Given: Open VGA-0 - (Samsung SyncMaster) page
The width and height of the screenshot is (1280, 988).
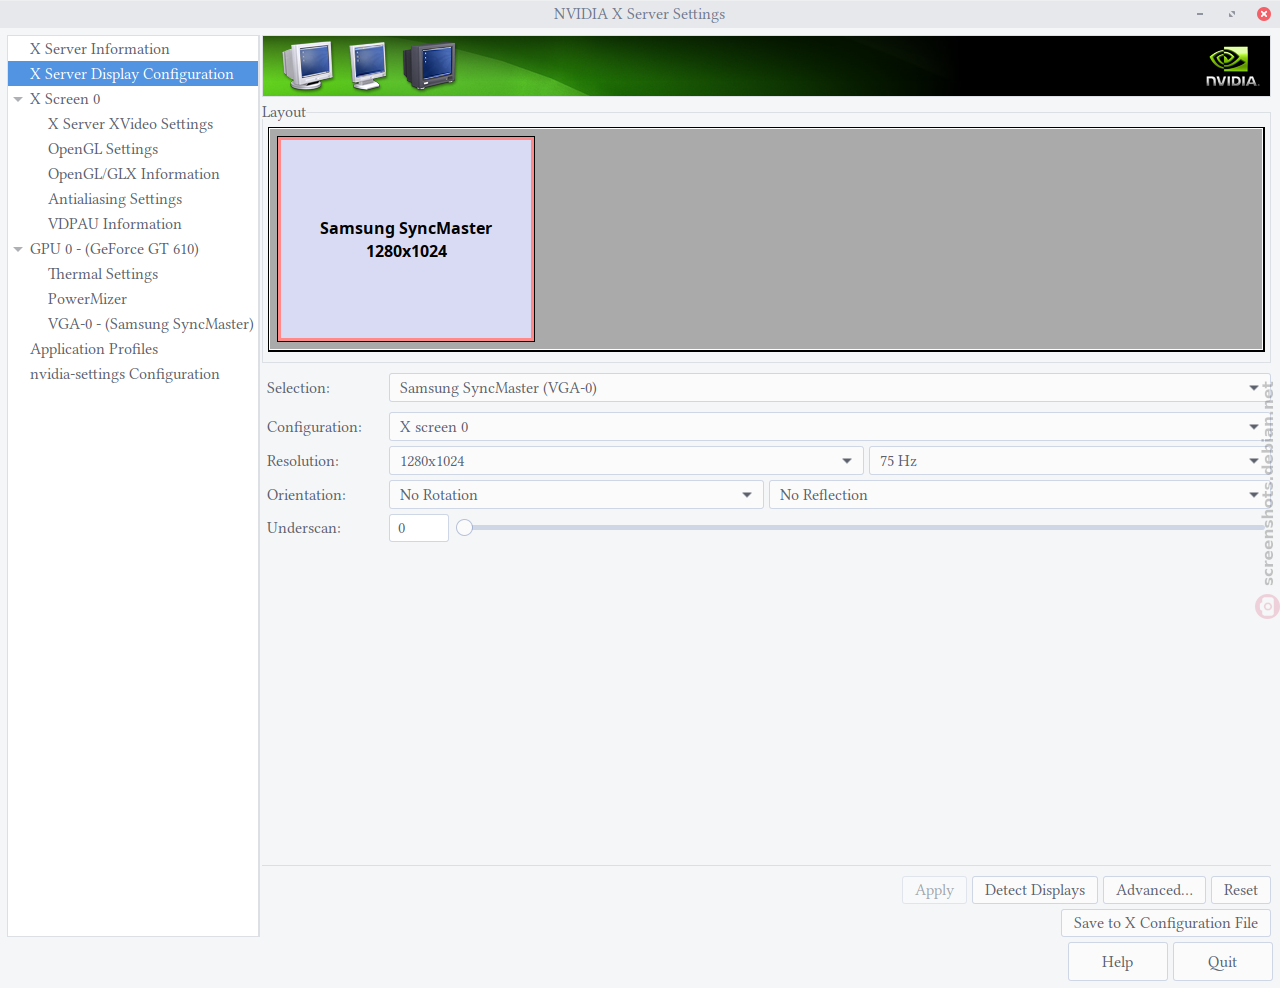Looking at the screenshot, I should pos(151,324).
